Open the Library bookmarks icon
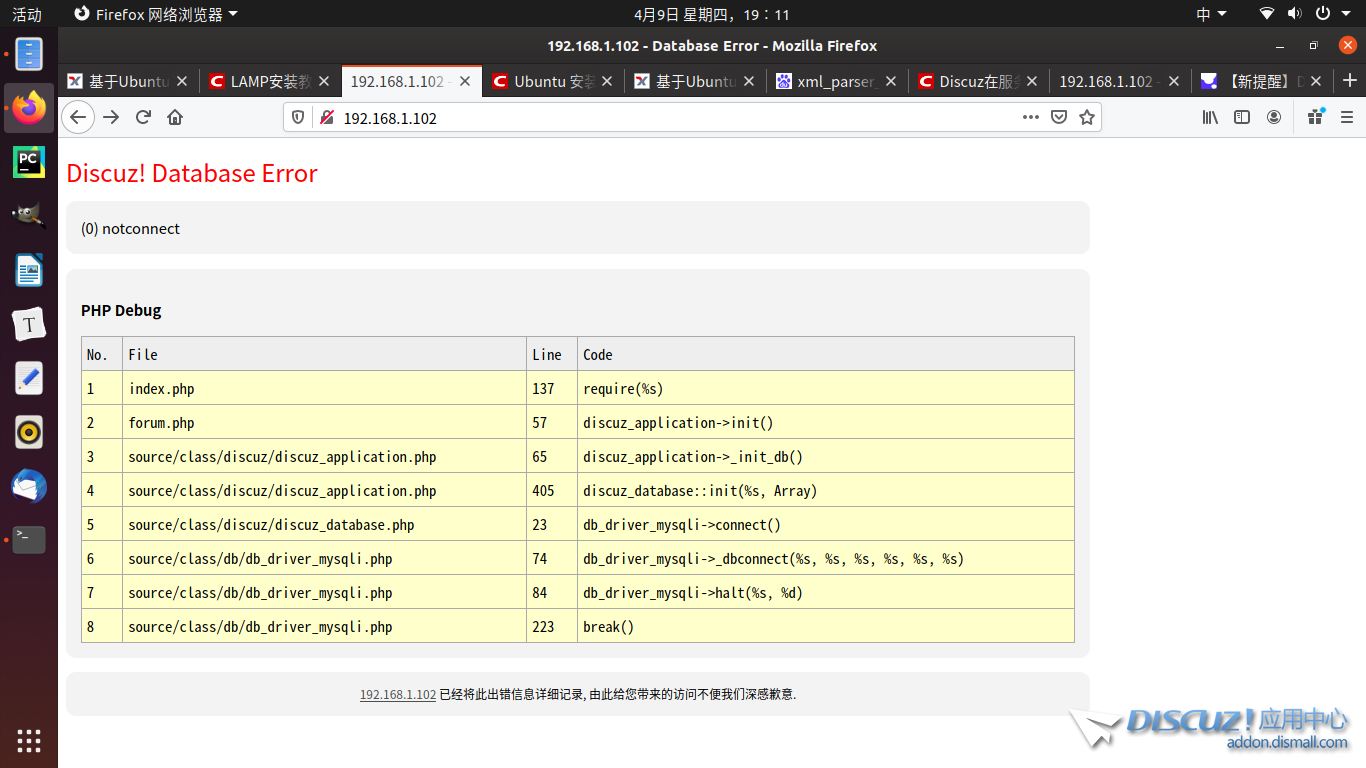The width and height of the screenshot is (1366, 768). pos(1210,117)
